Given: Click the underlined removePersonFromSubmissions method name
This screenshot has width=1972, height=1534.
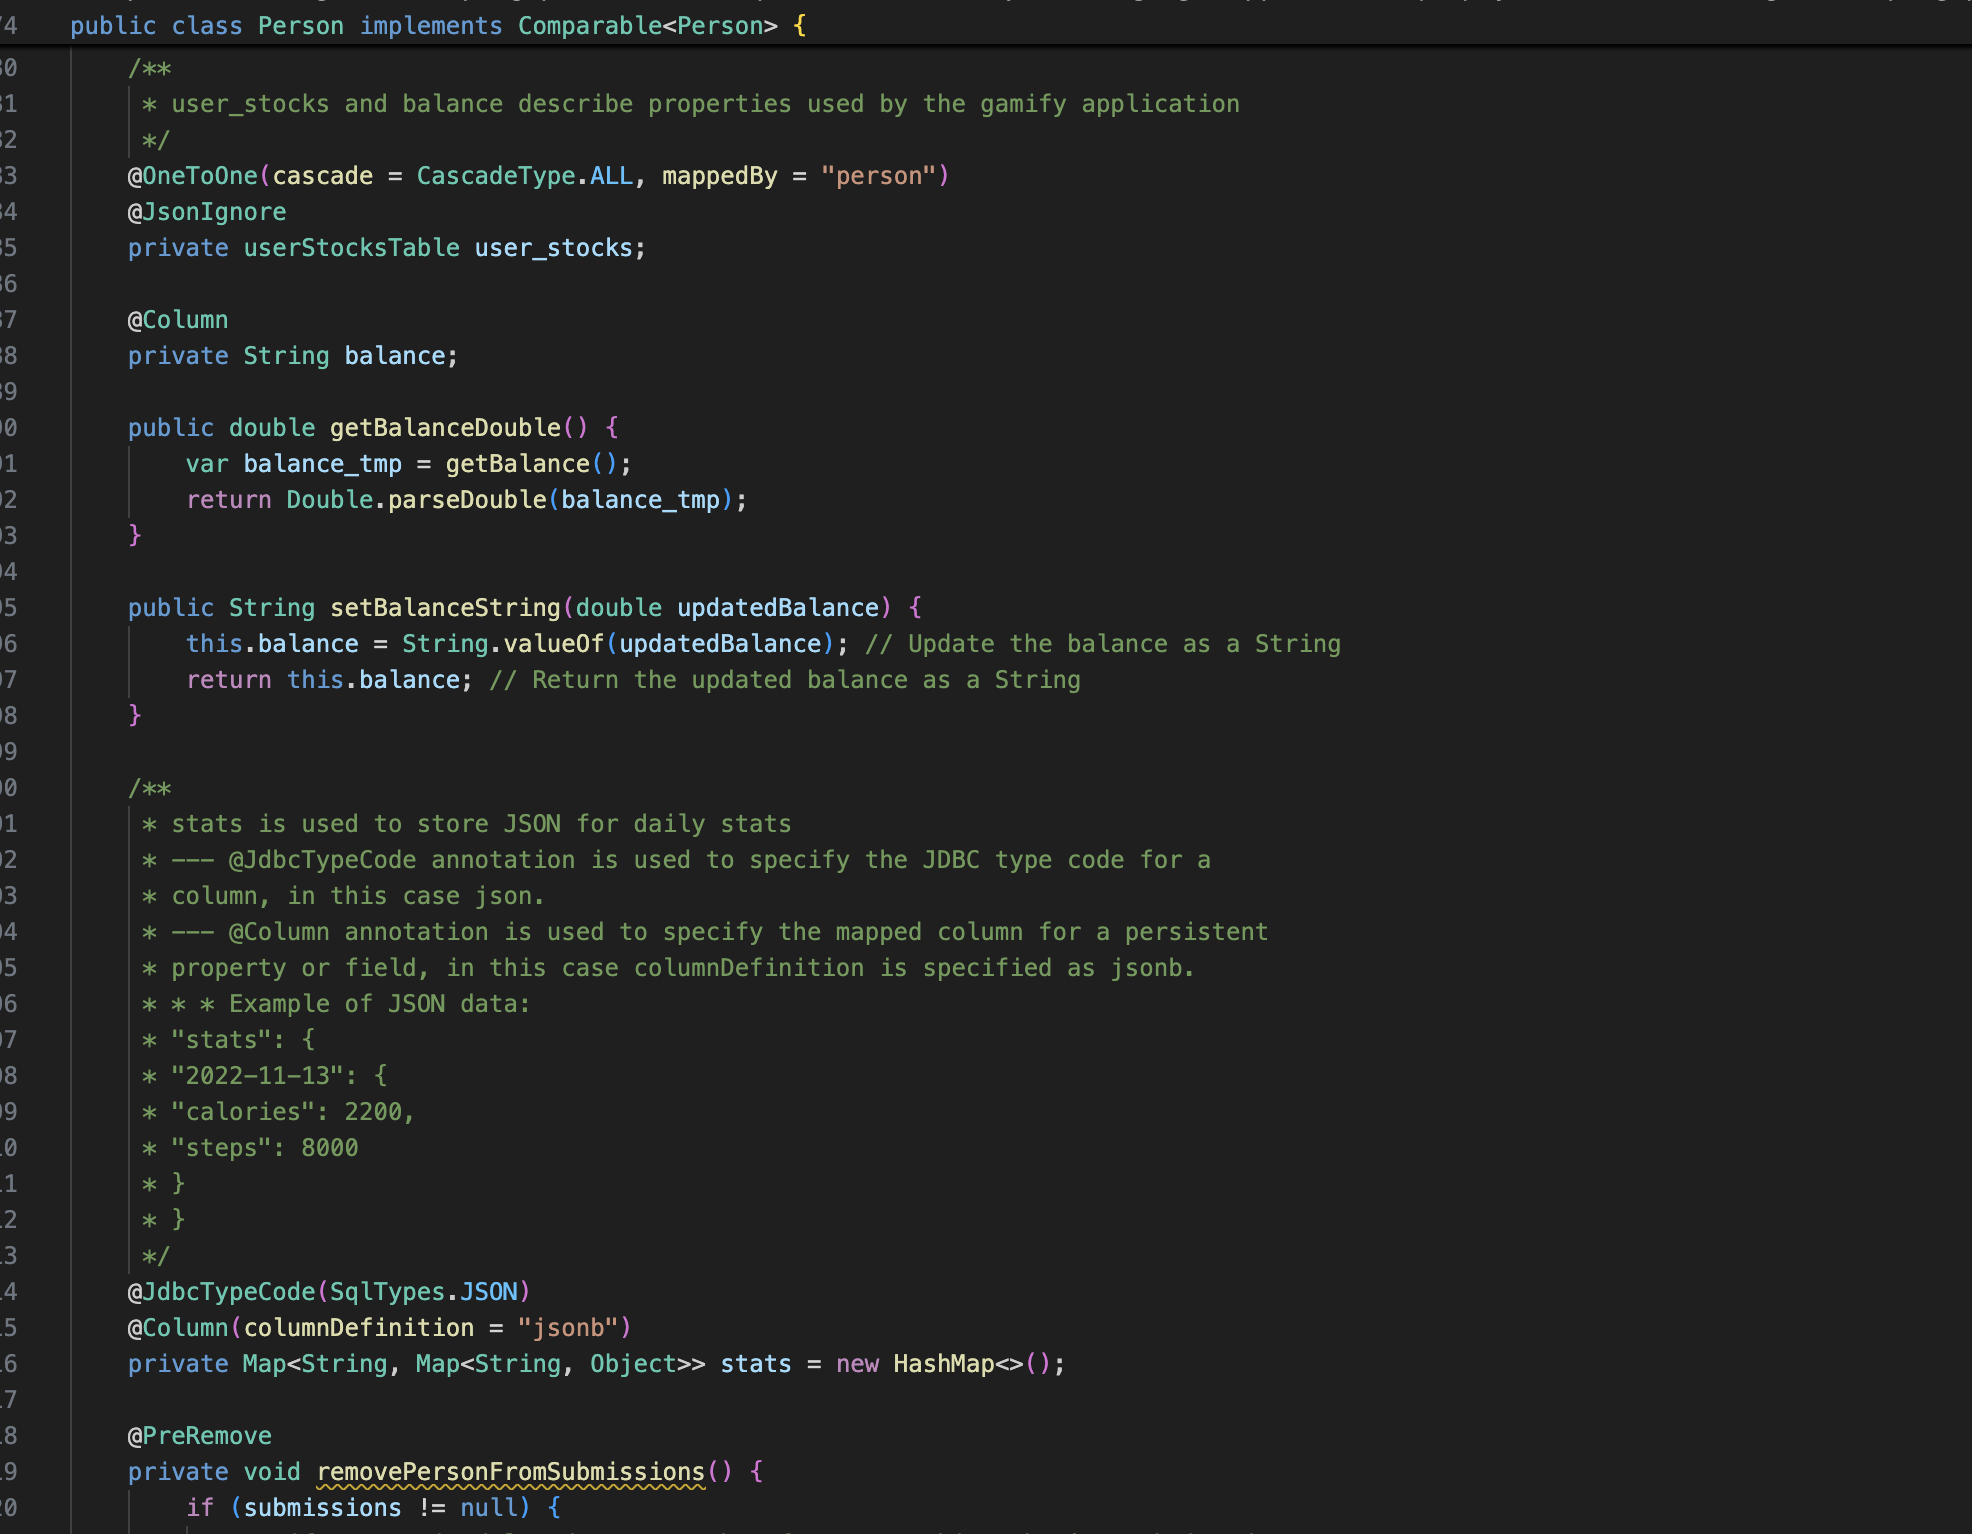Looking at the screenshot, I should pyautogui.click(x=510, y=1472).
